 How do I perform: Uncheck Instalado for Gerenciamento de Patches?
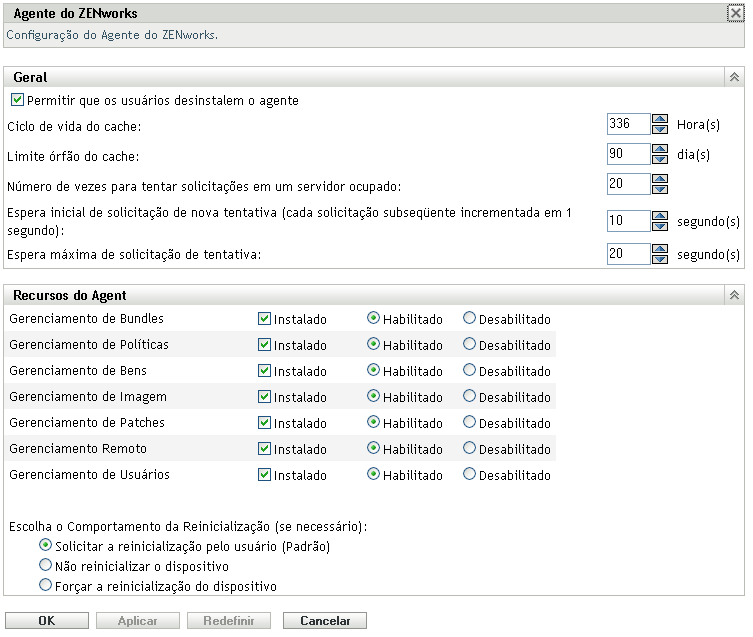coord(264,422)
